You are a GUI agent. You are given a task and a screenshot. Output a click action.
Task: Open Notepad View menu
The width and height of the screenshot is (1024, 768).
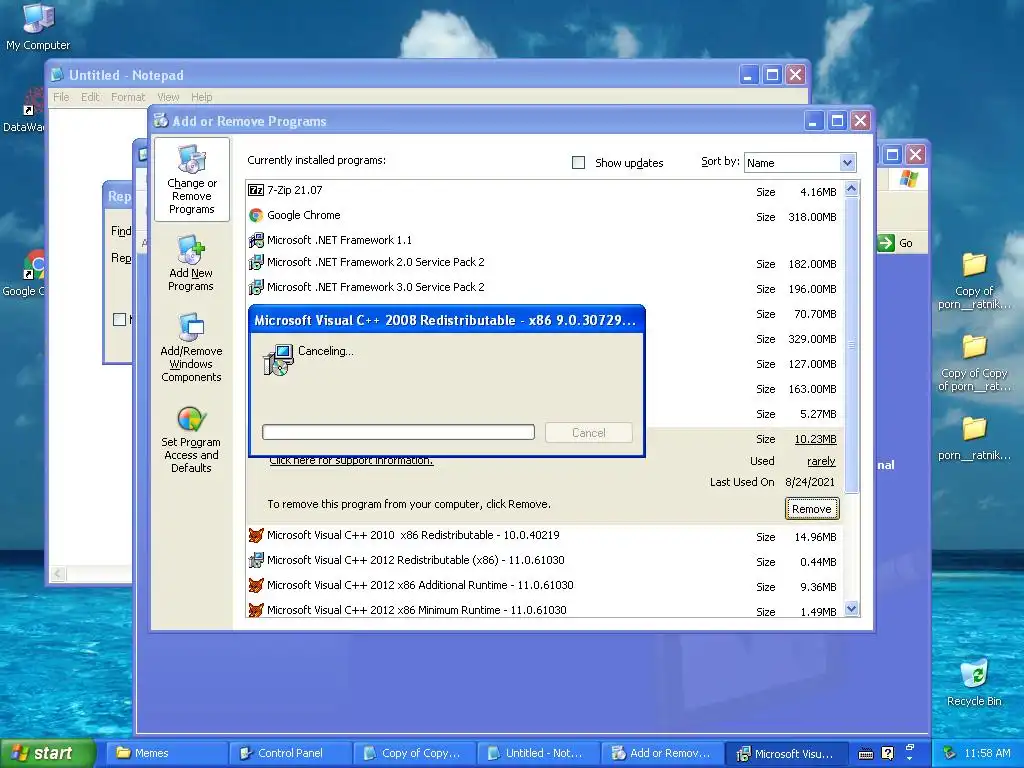click(168, 97)
